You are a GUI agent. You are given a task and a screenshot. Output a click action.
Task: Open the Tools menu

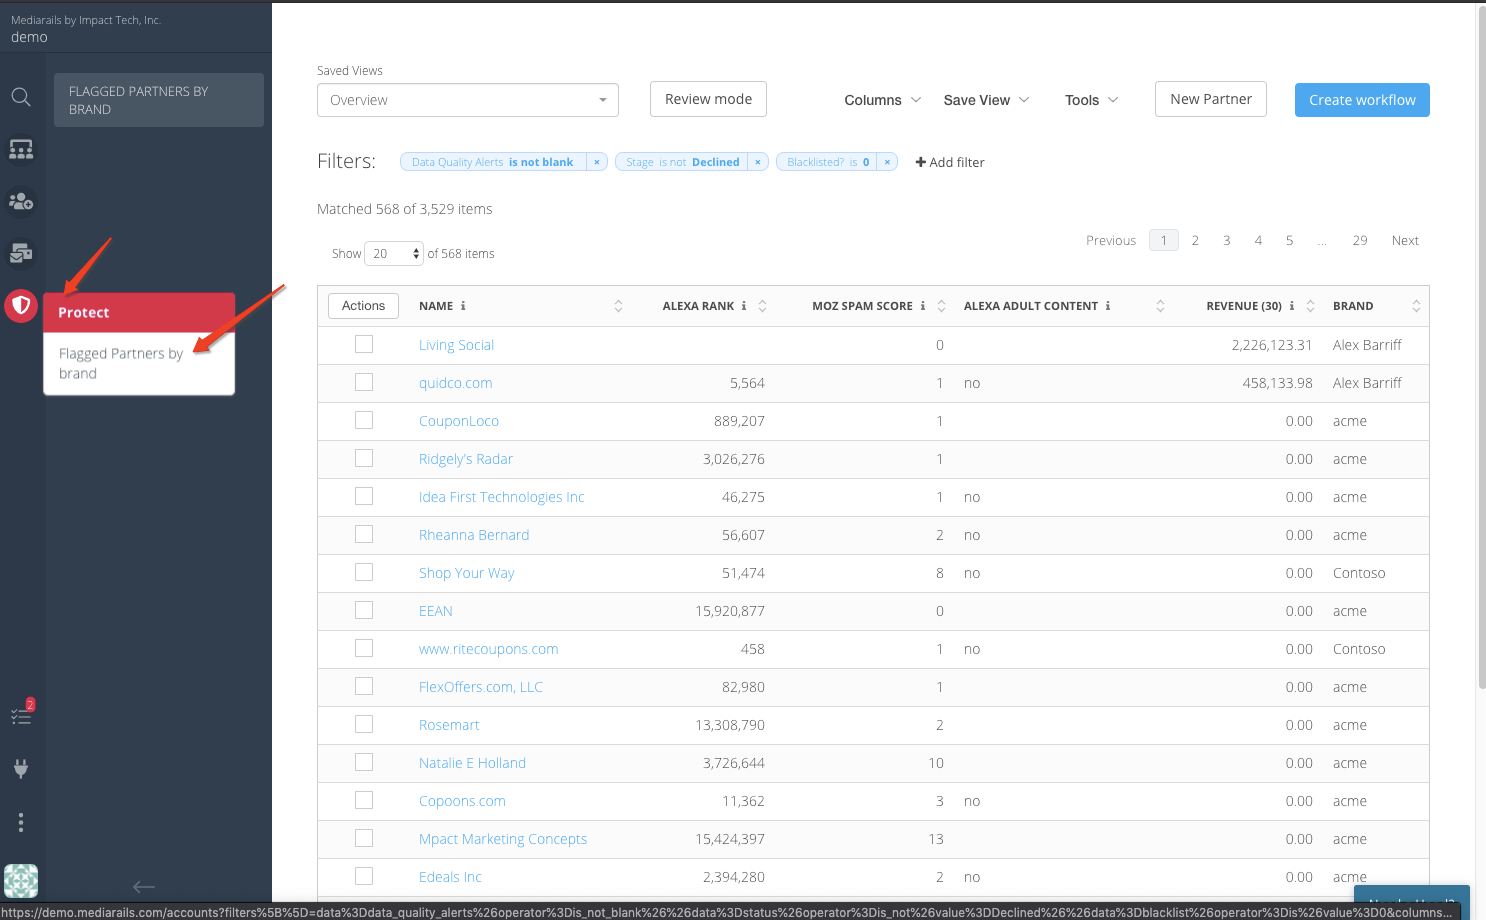tap(1091, 100)
